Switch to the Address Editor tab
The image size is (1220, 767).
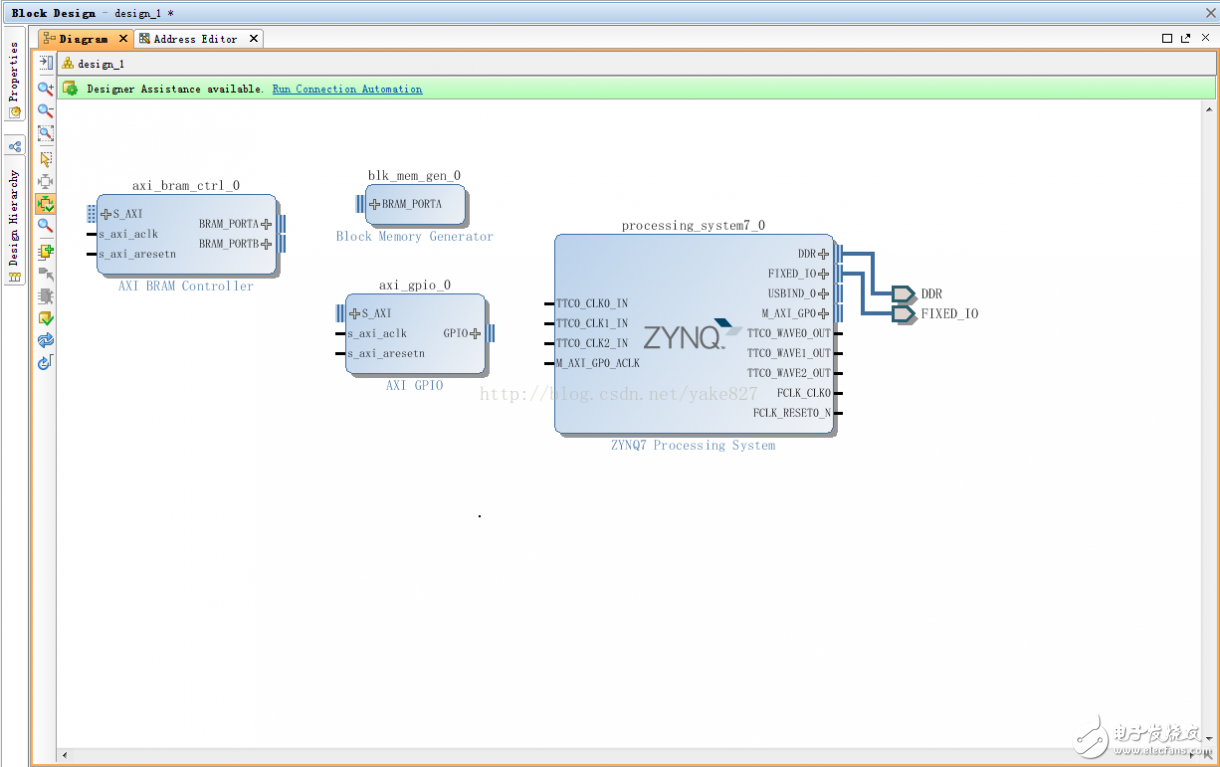point(194,39)
